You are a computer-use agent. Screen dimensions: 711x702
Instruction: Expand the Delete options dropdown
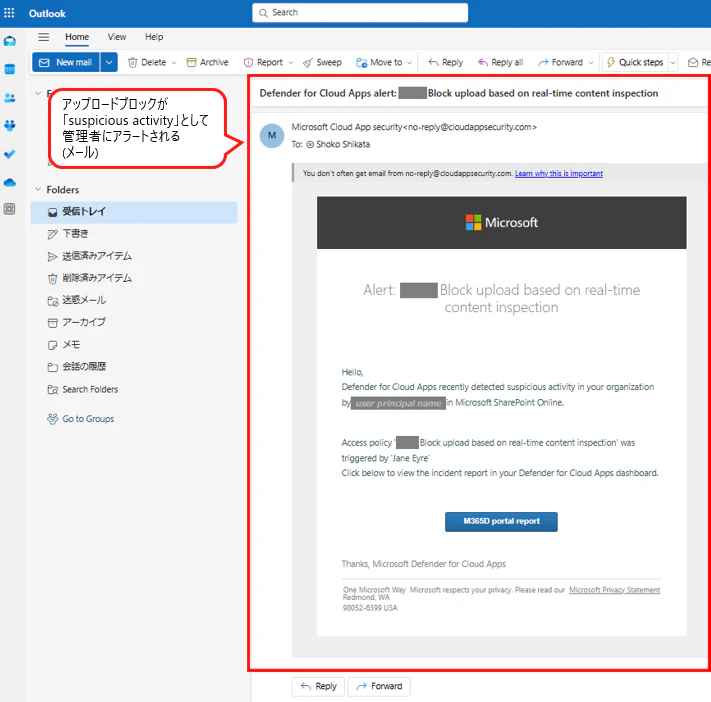[x=174, y=63]
